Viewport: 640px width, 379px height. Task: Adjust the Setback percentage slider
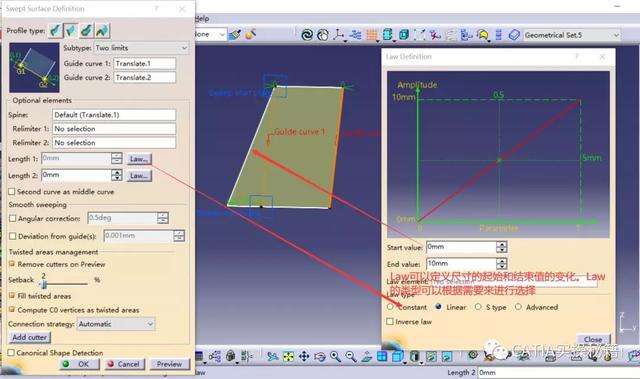pos(44,284)
